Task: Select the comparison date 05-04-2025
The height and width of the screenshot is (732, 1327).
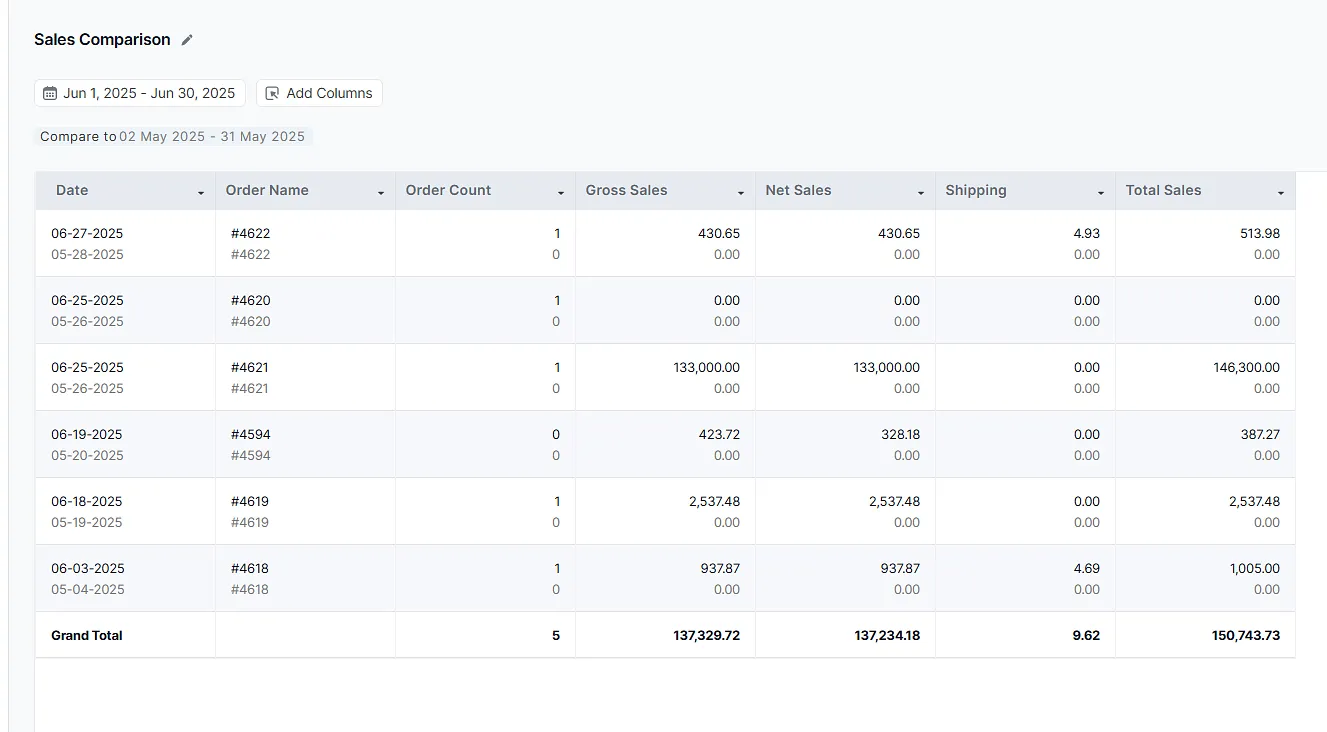Action: (x=88, y=589)
